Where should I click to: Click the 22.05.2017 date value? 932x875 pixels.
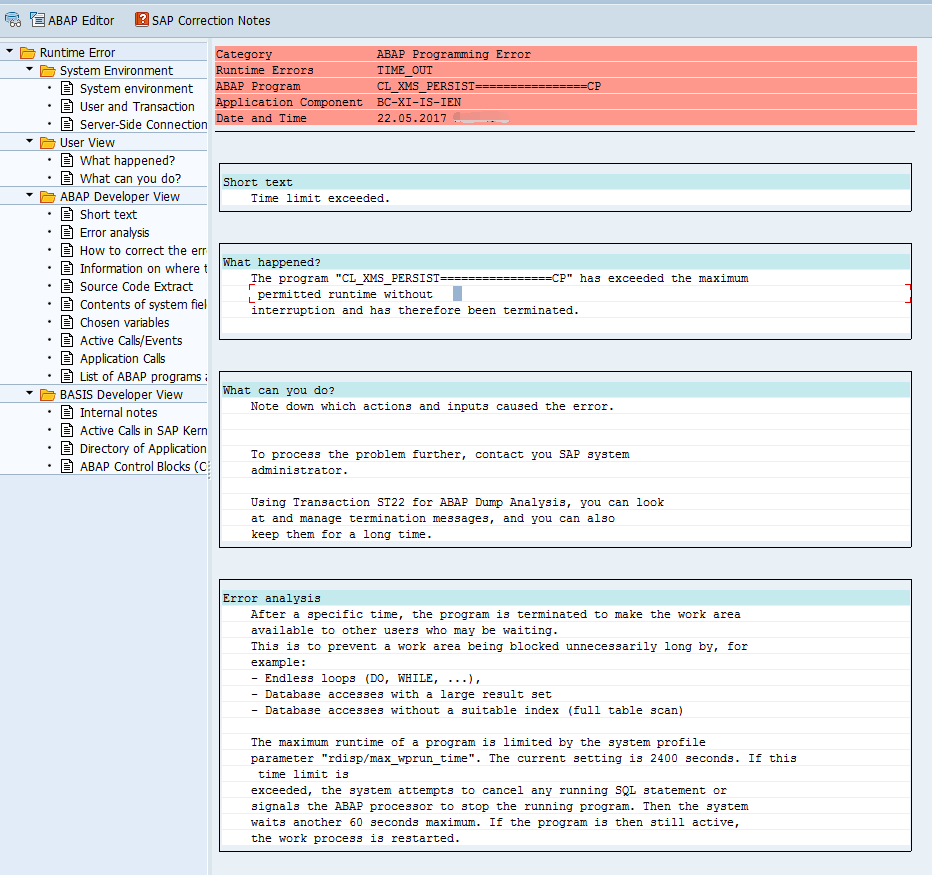[x=412, y=118]
